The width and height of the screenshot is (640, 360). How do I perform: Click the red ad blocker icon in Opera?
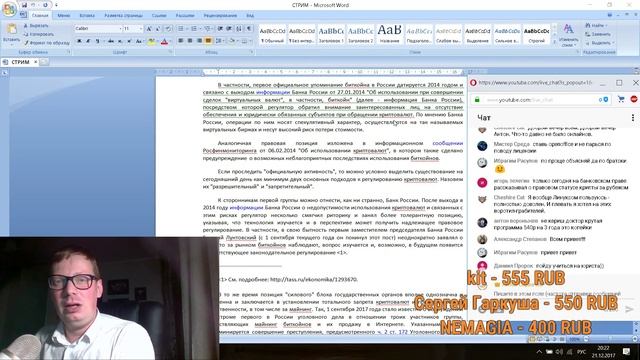(633, 99)
